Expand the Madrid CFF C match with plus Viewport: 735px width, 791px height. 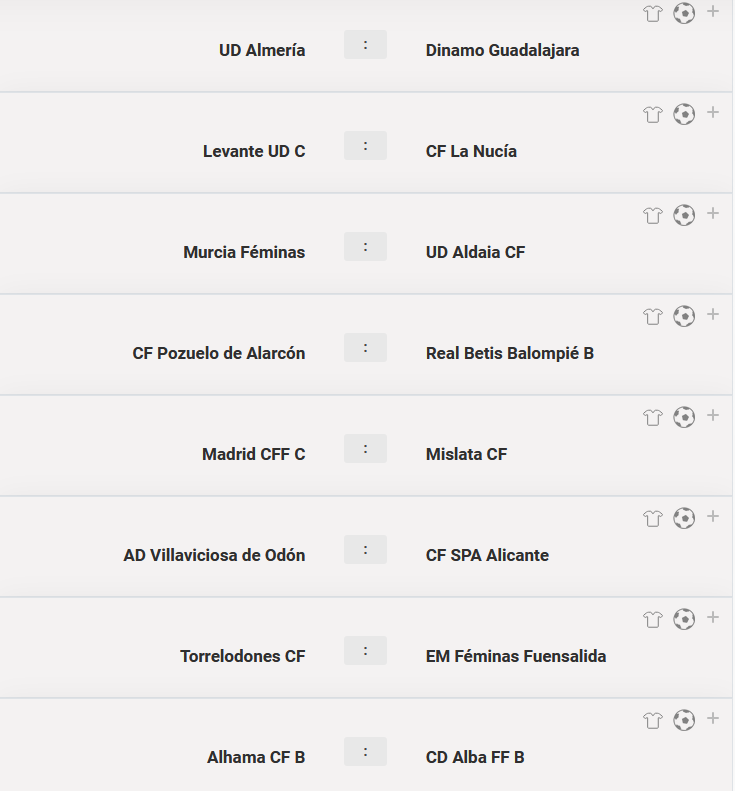coord(713,416)
